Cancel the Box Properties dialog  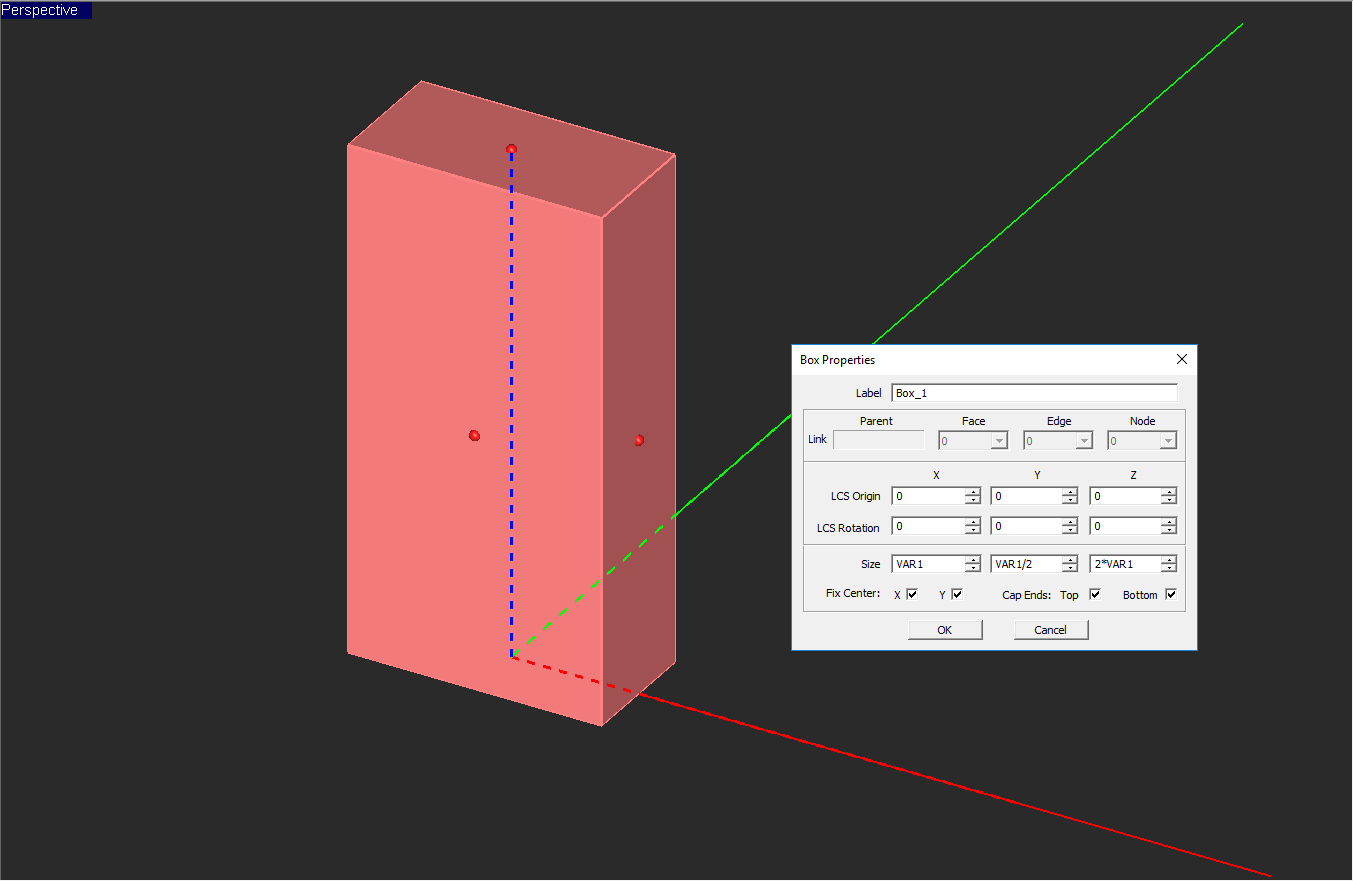coord(1050,630)
